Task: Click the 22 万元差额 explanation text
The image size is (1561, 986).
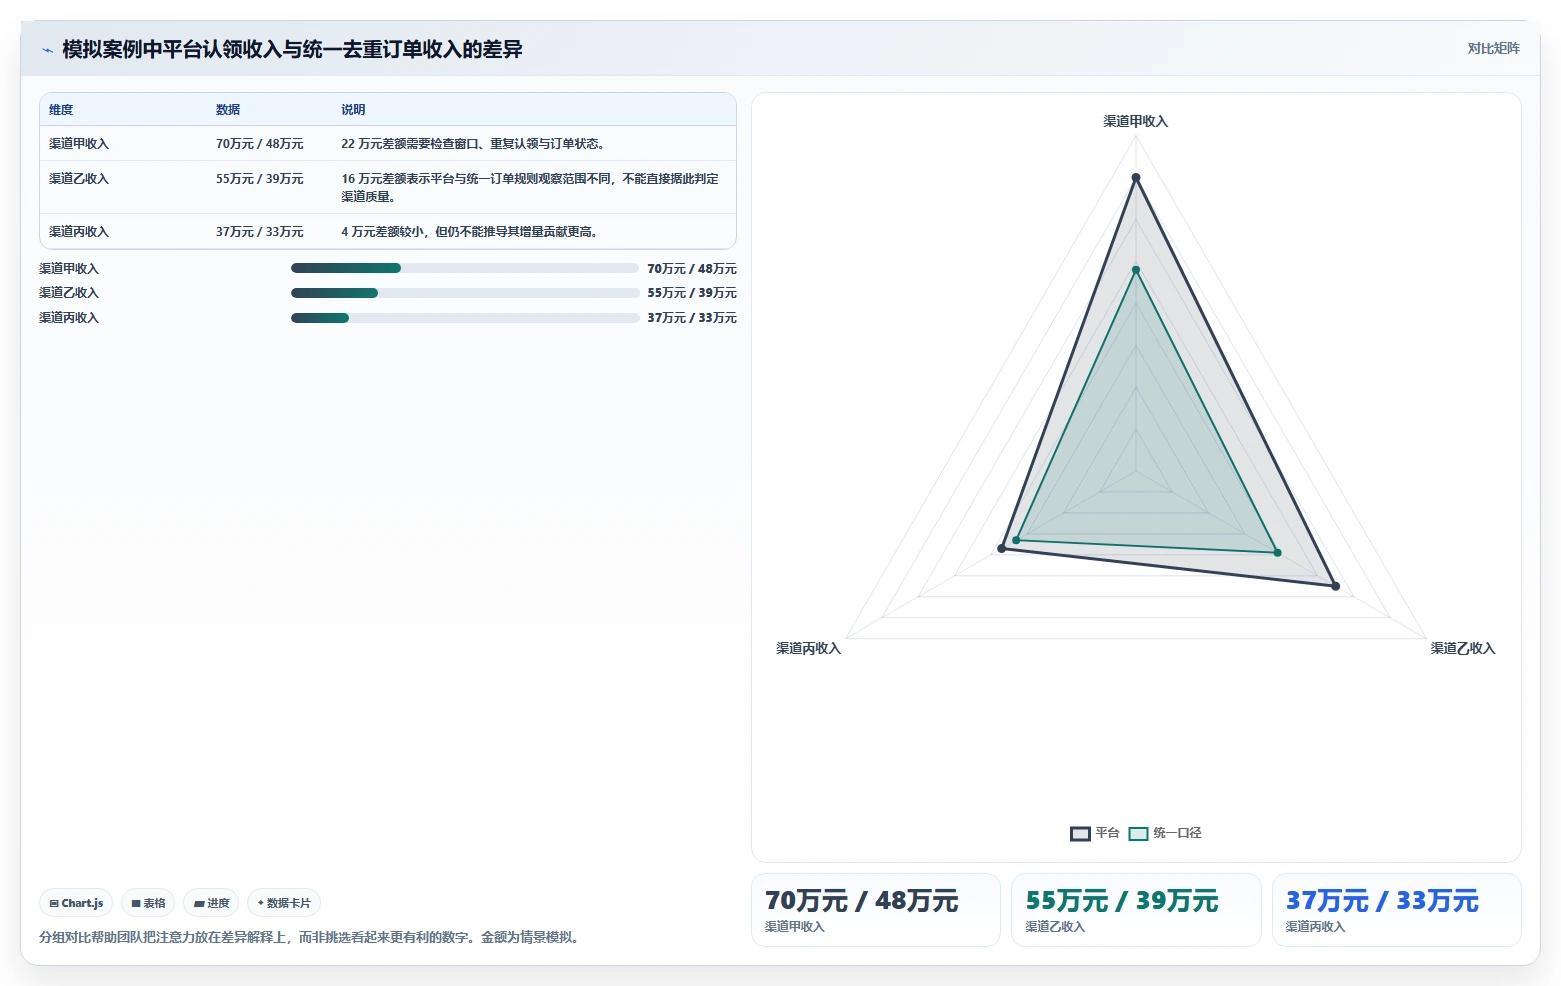Action: pos(473,144)
